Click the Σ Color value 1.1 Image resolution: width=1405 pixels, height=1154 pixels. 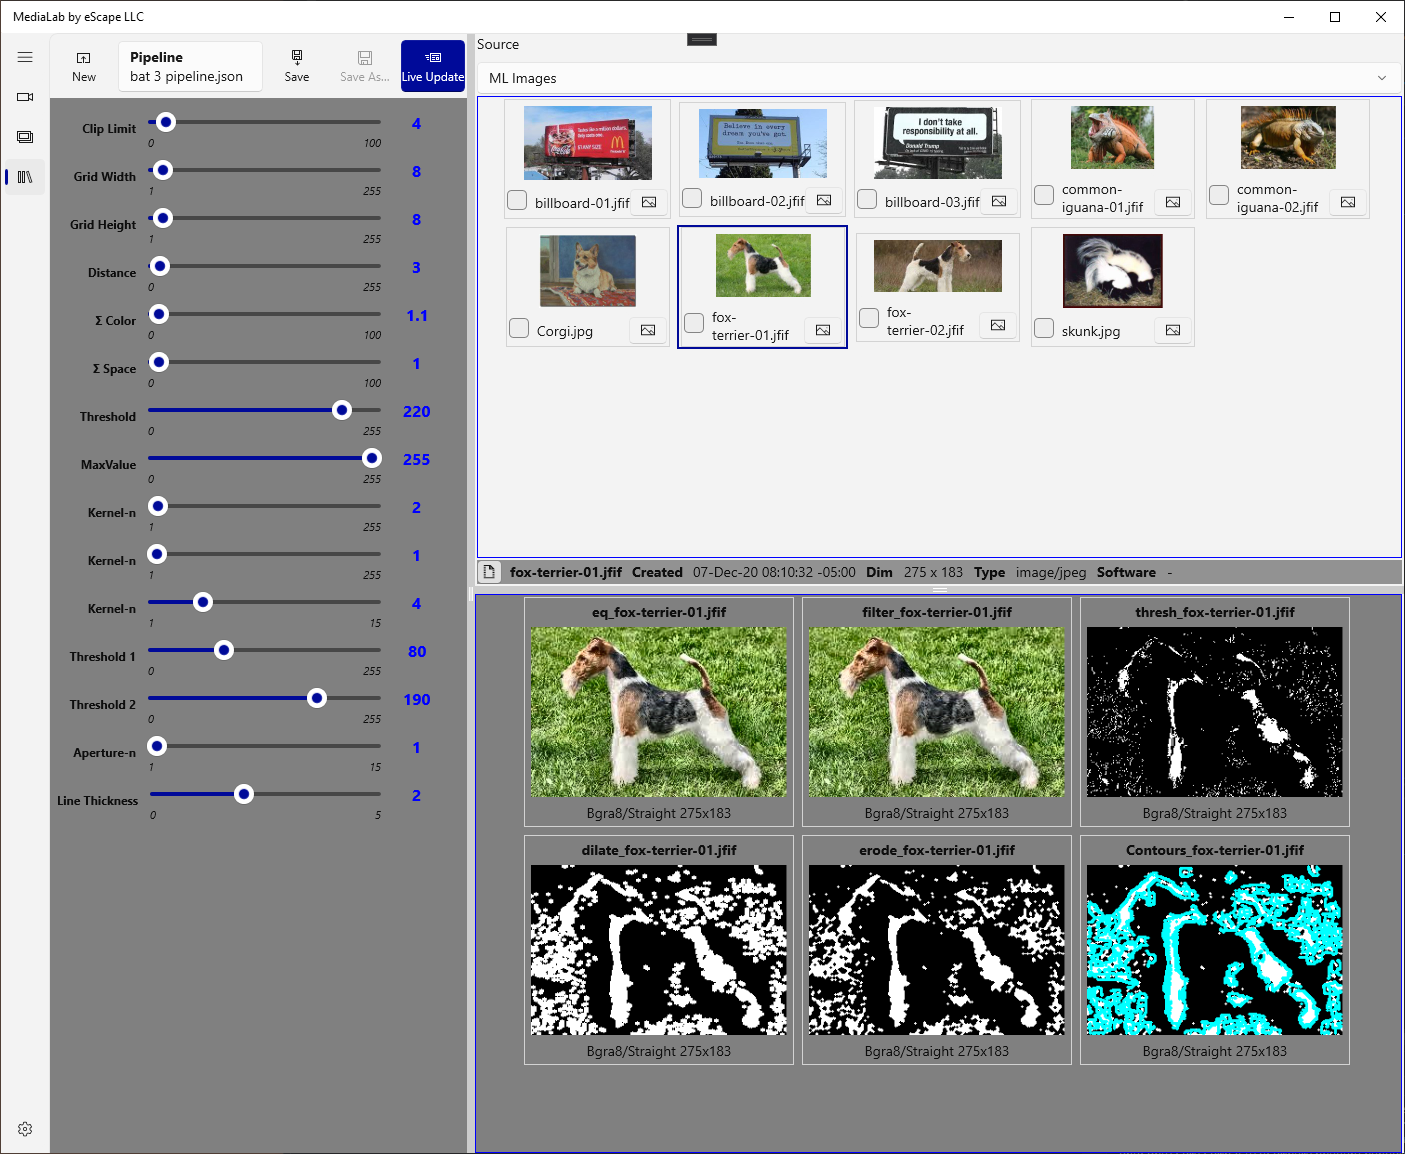pos(417,316)
